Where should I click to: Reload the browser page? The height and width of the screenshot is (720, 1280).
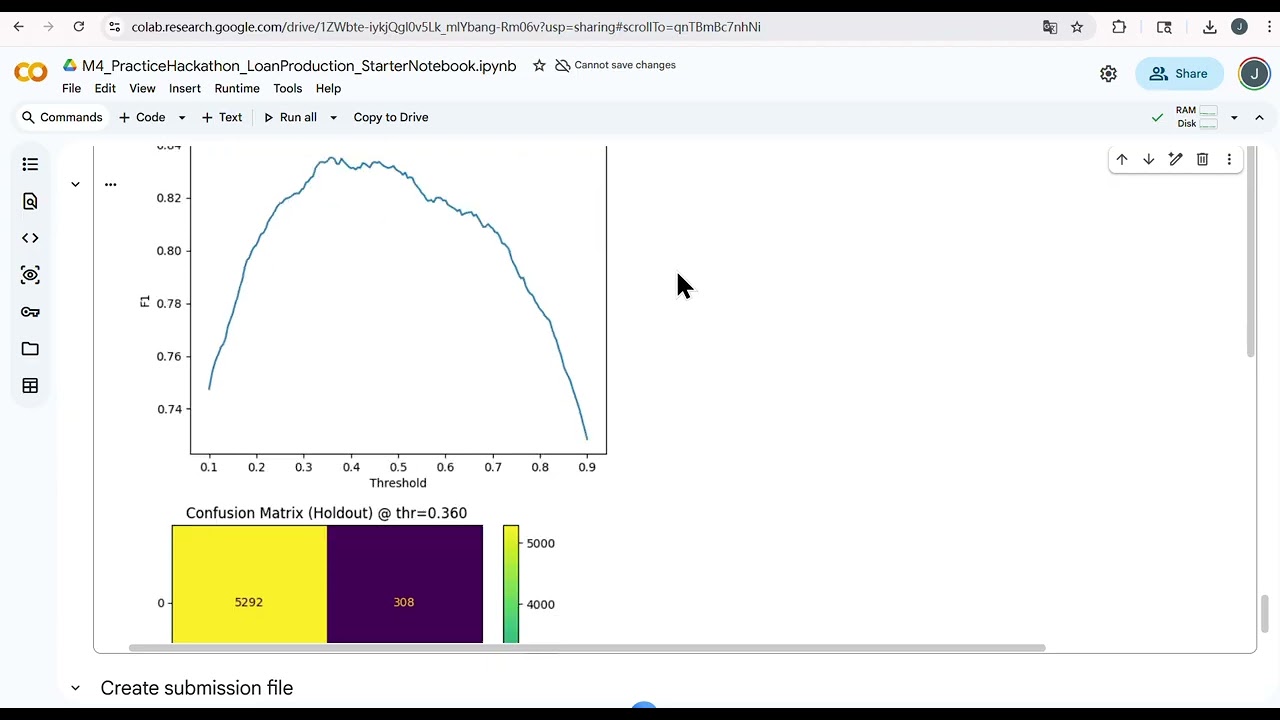click(79, 27)
